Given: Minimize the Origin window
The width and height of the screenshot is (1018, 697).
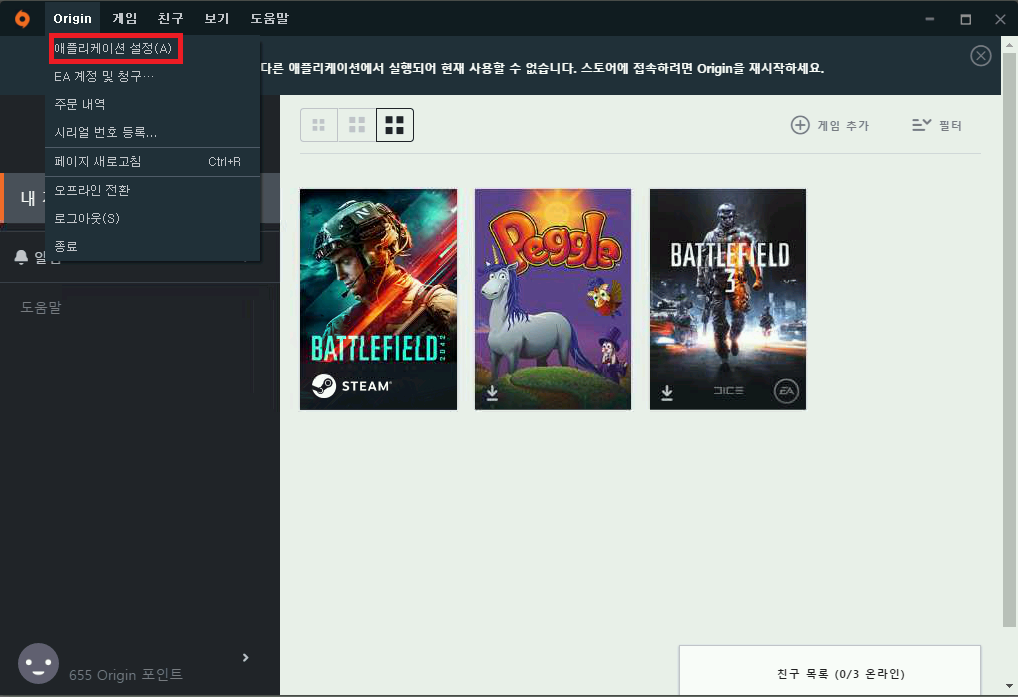Looking at the screenshot, I should click(930, 19).
